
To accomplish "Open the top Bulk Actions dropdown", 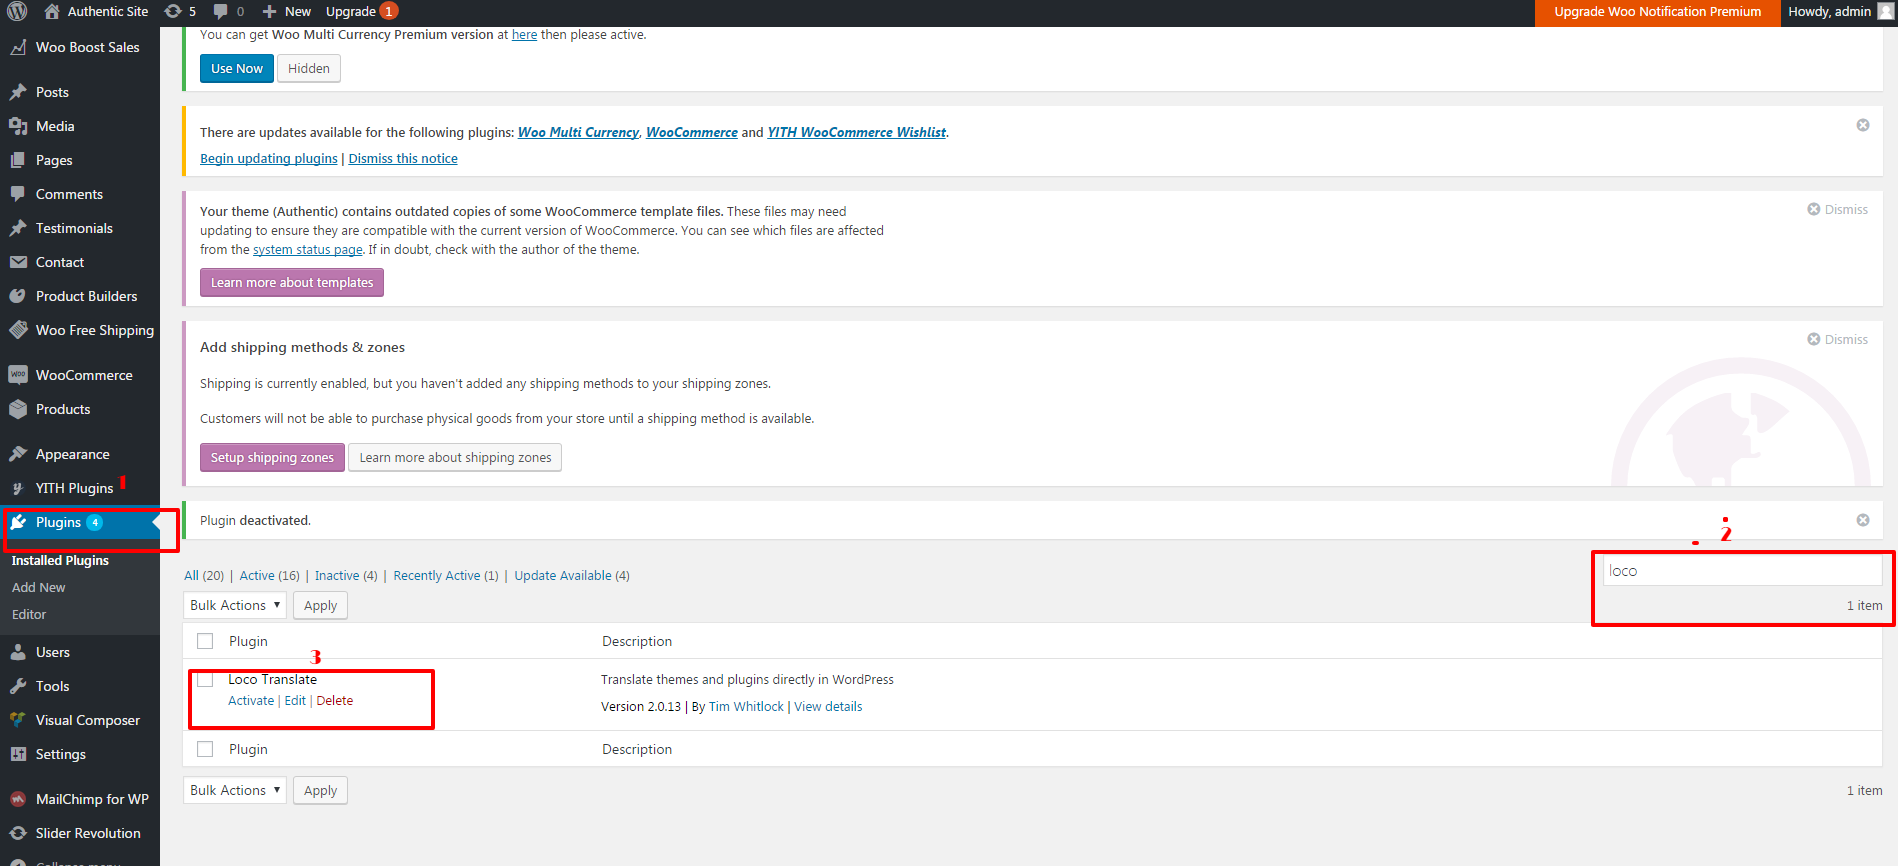I will [x=235, y=605].
